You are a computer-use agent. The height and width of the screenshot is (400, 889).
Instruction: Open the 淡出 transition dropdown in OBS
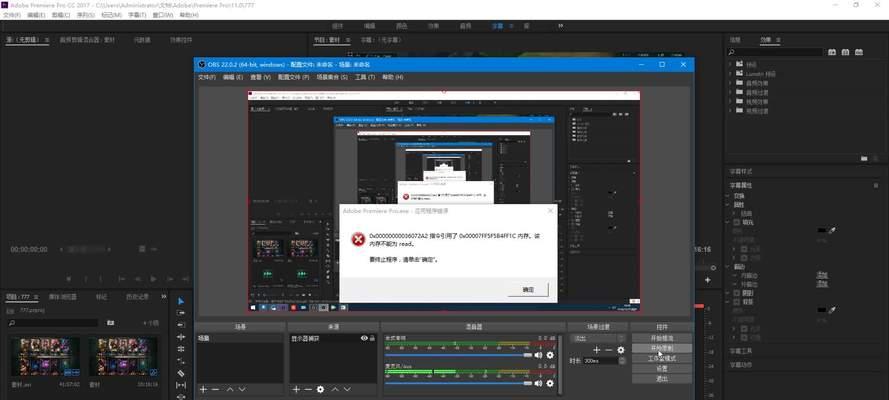click(598, 338)
